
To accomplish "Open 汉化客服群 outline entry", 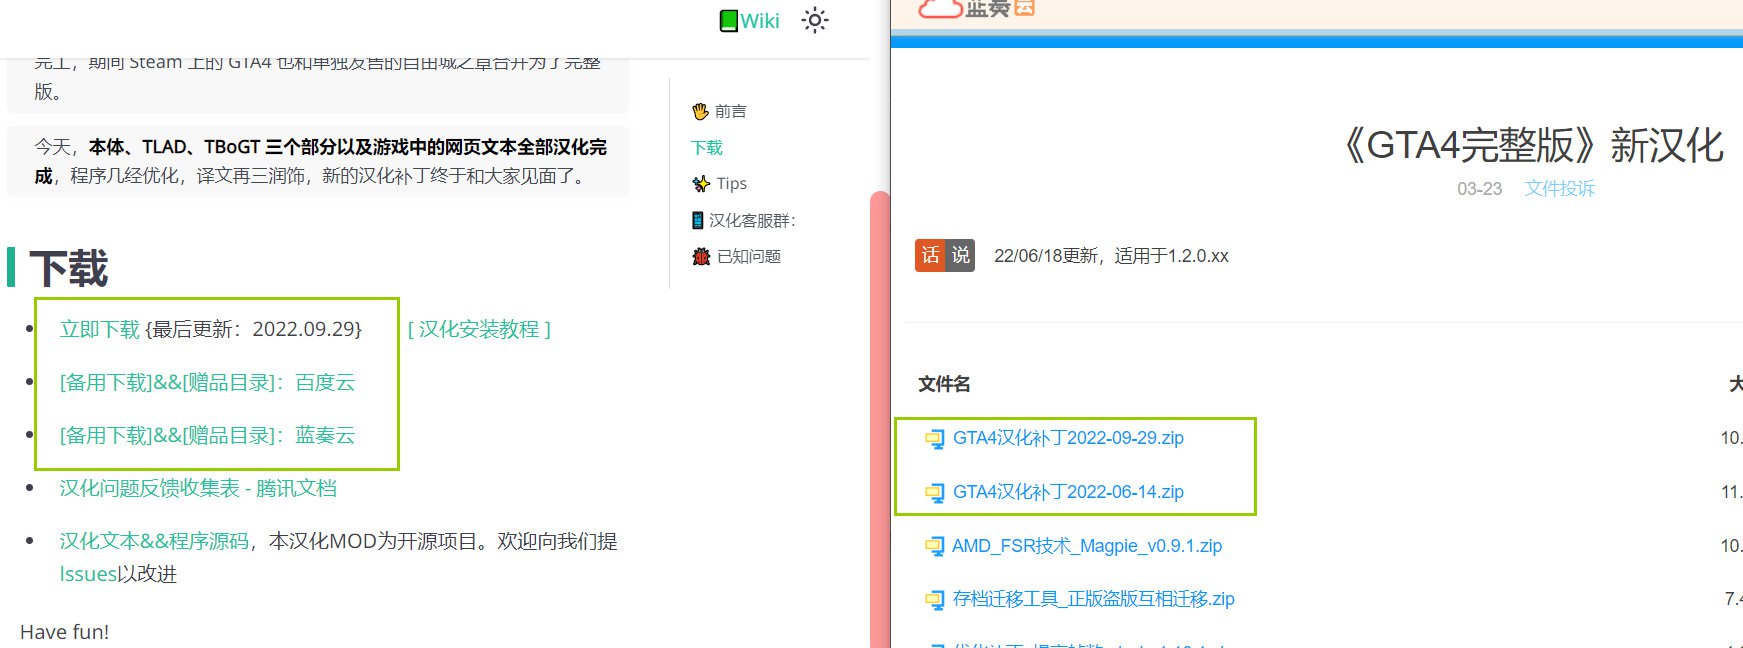I will coord(752,220).
